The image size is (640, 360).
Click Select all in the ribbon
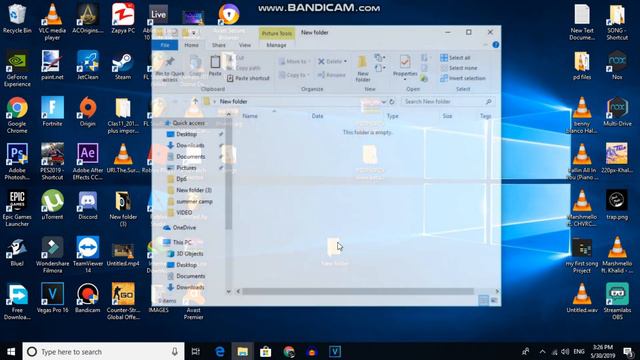pos(455,58)
